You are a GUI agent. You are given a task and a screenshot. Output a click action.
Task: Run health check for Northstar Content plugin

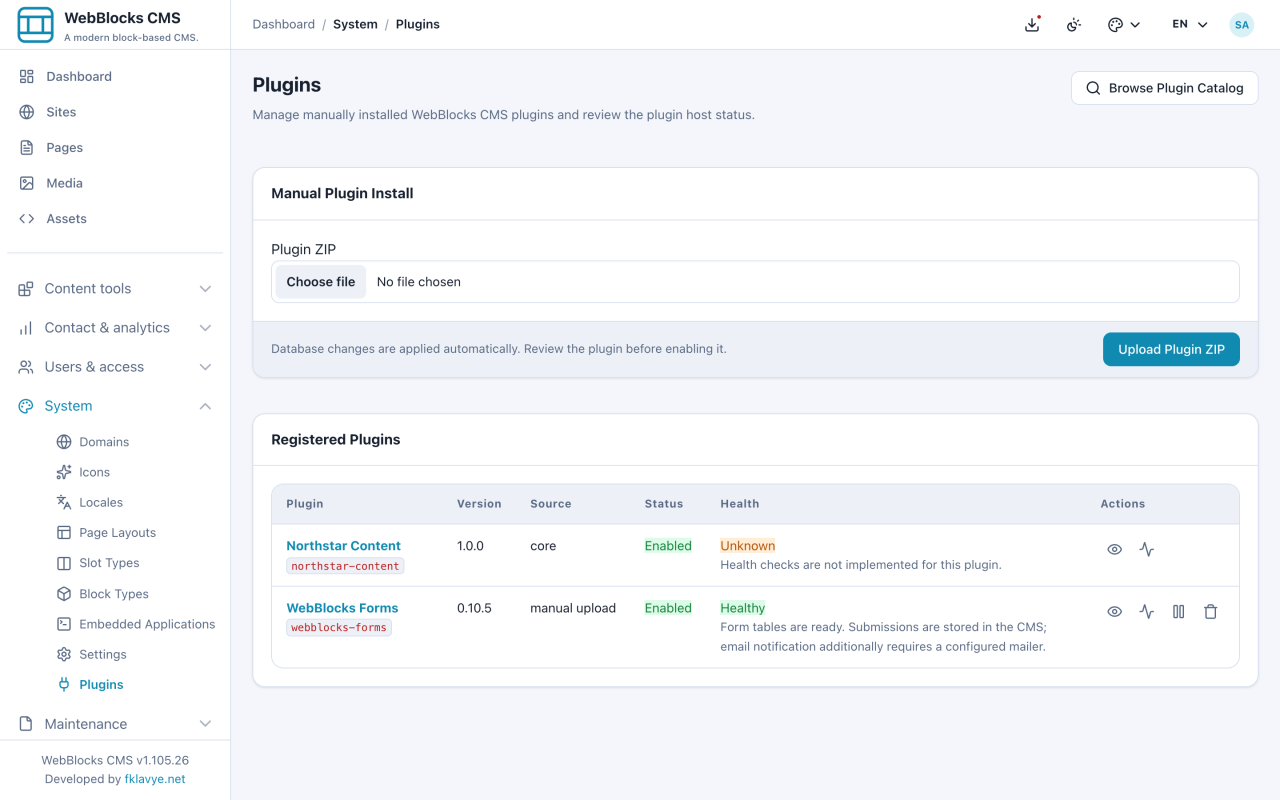point(1146,549)
